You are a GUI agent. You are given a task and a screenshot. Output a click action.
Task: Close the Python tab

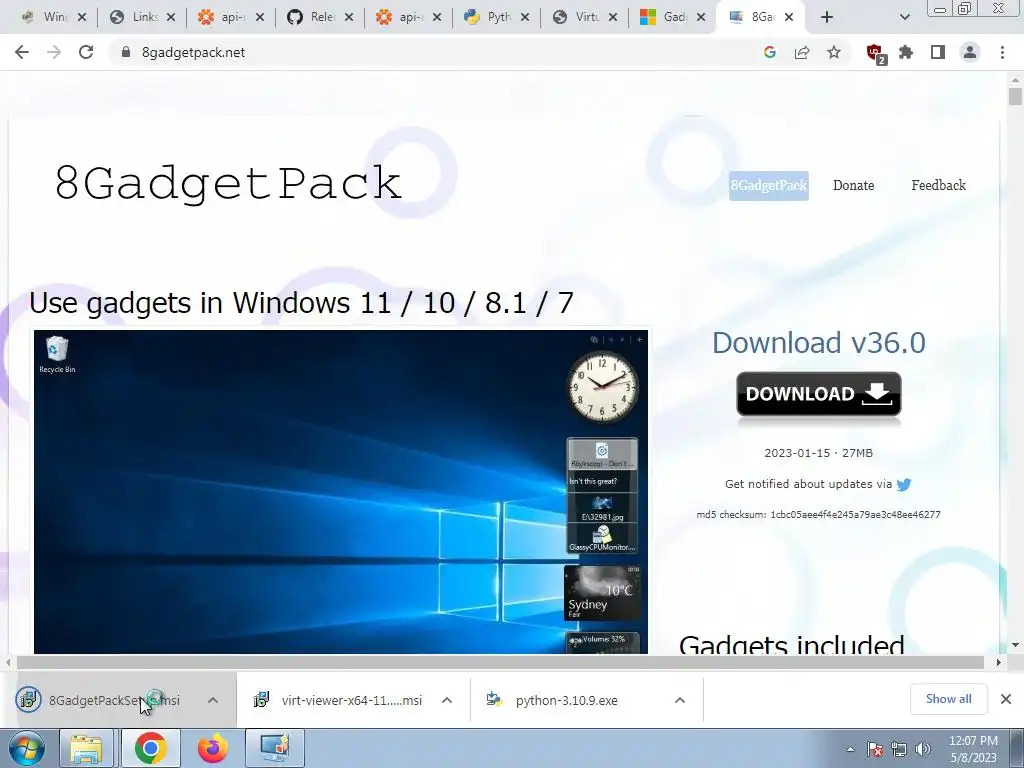tap(525, 17)
